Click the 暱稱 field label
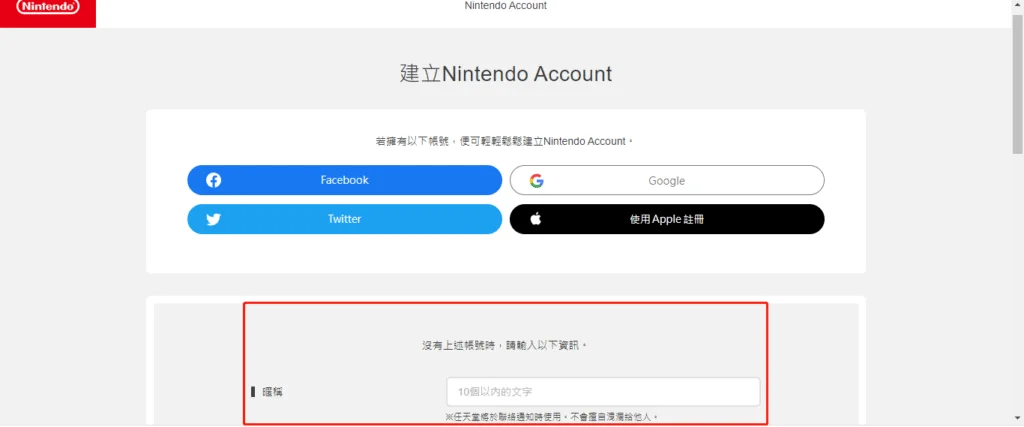 273,392
